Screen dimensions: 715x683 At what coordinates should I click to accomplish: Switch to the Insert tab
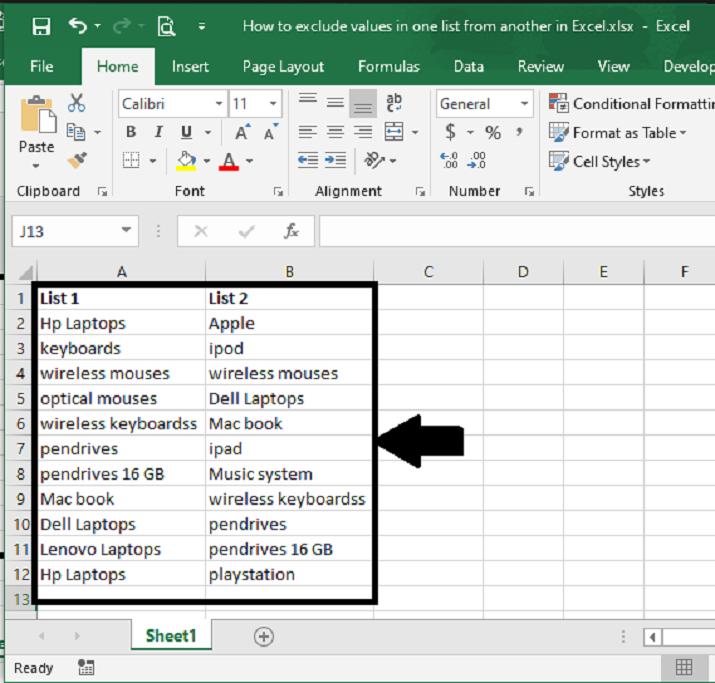click(x=190, y=67)
